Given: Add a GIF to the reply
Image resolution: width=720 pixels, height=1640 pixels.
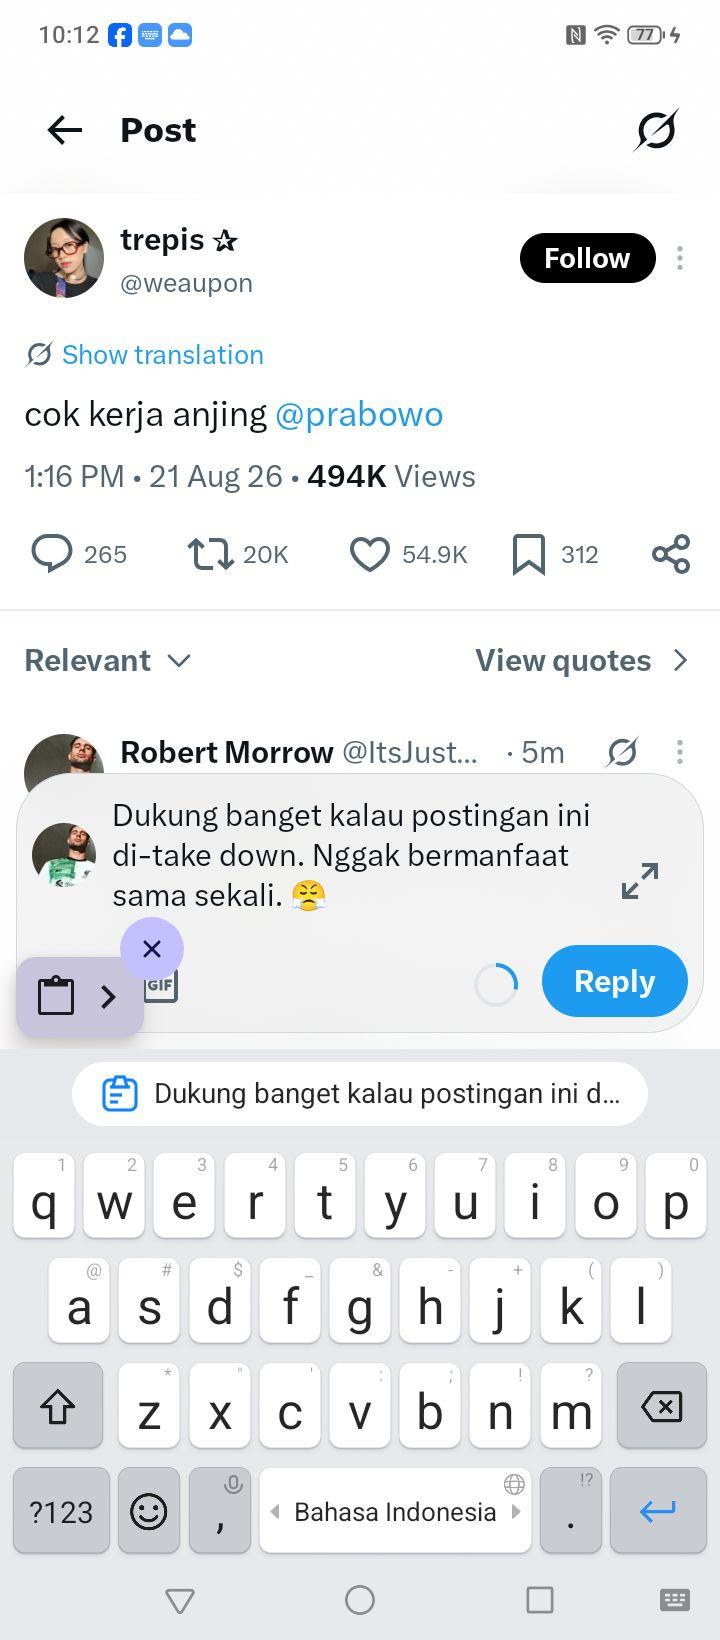Looking at the screenshot, I should click(161, 985).
